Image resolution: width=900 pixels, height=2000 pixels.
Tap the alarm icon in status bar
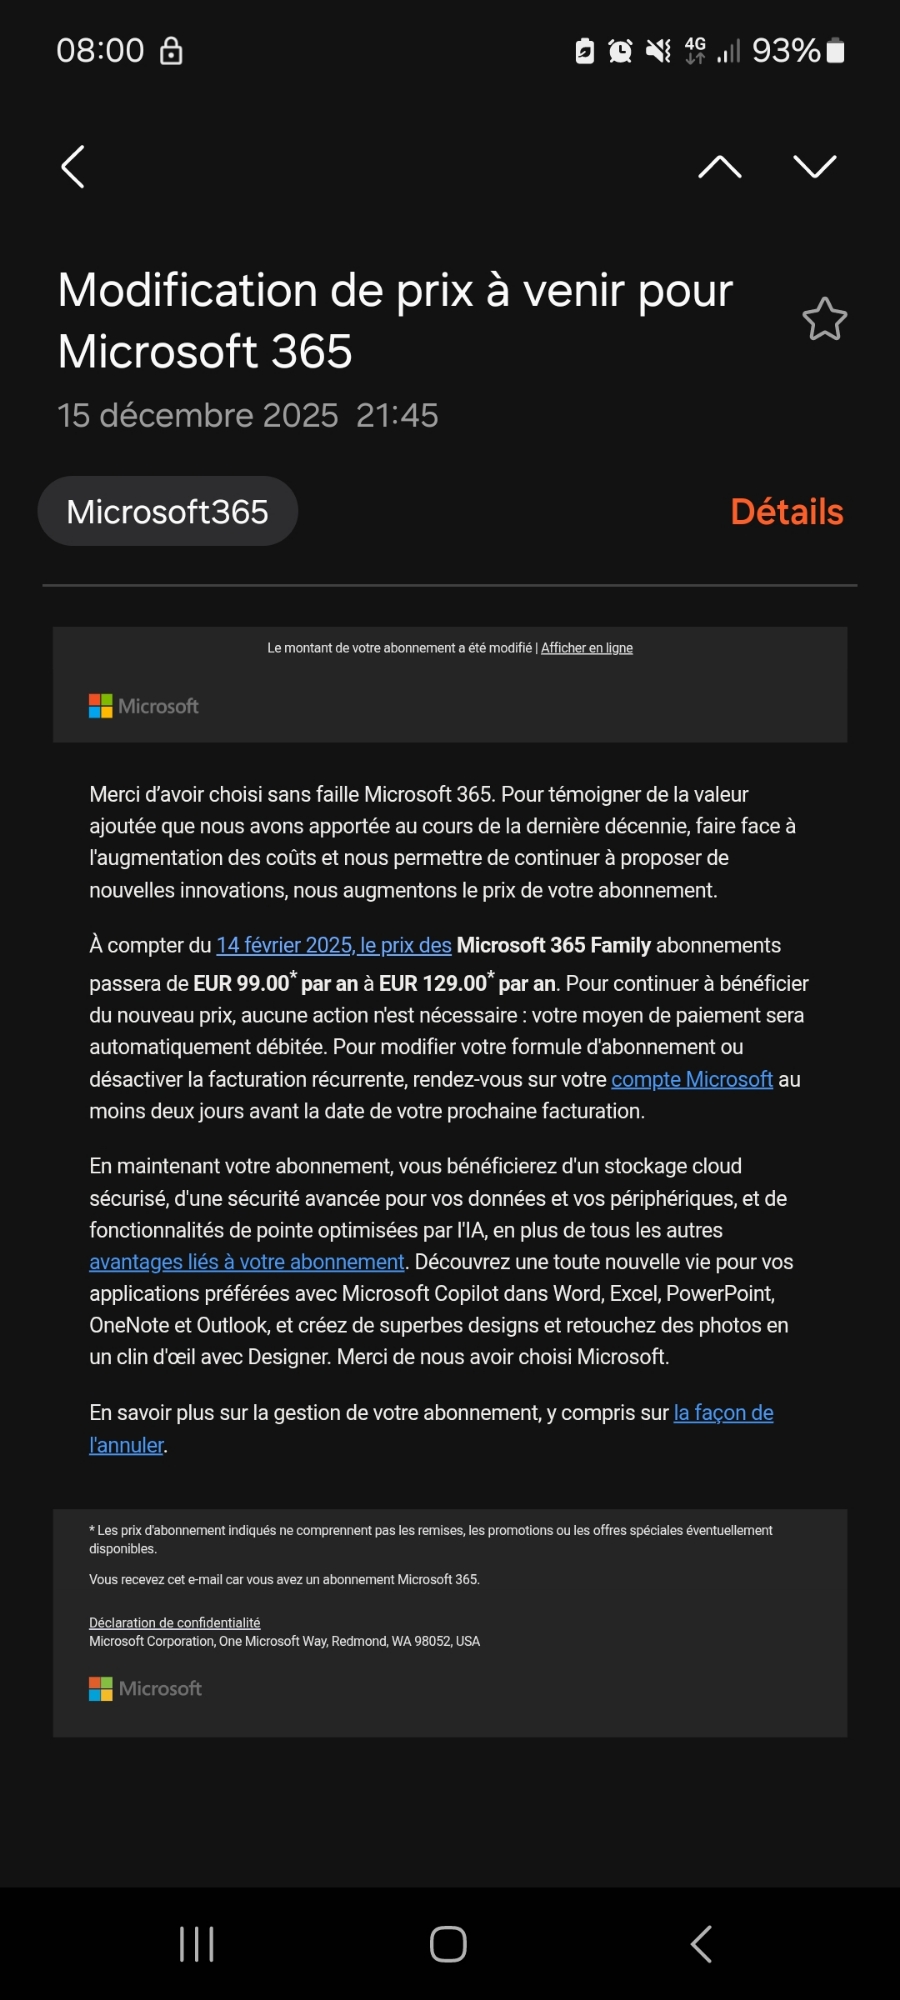click(620, 51)
